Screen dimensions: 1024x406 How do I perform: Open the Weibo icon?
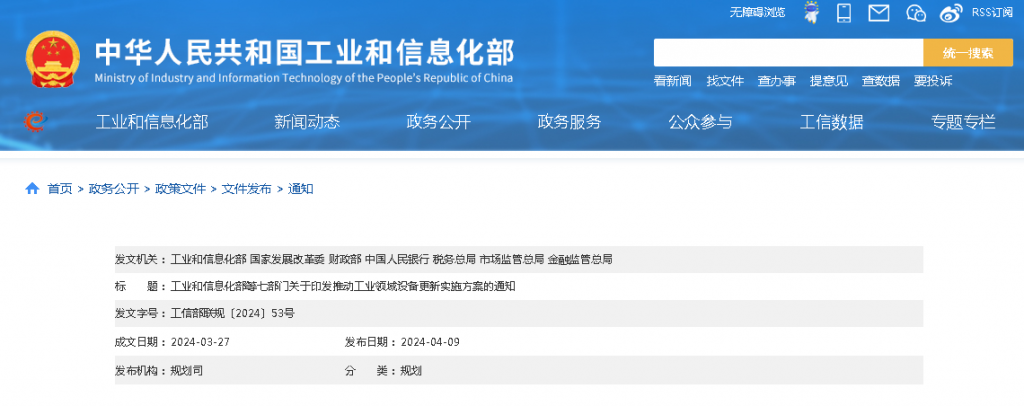[x=952, y=12]
